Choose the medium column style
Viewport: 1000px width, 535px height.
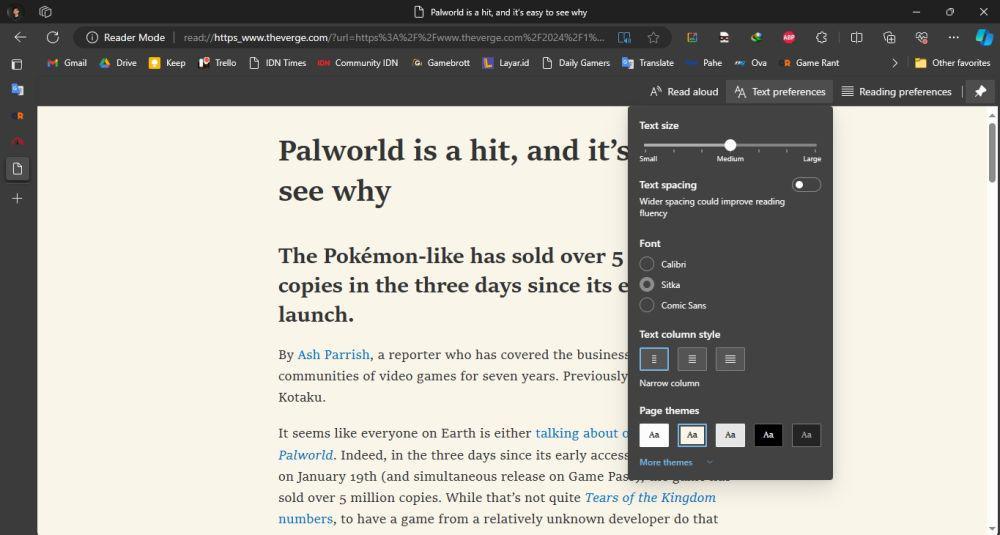[x=692, y=359]
